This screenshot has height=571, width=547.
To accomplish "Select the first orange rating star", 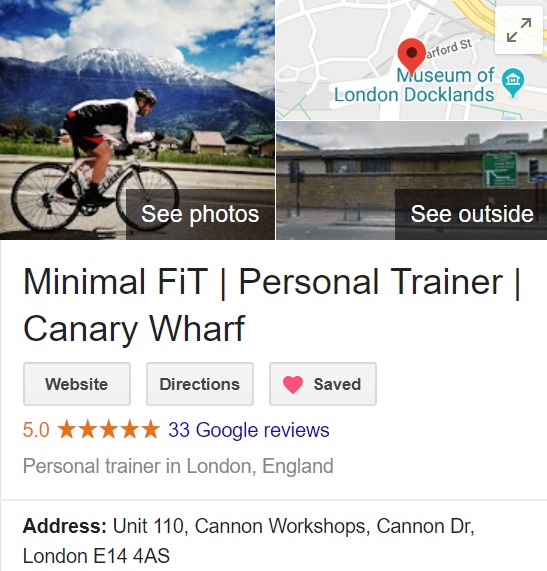I will click(67, 429).
